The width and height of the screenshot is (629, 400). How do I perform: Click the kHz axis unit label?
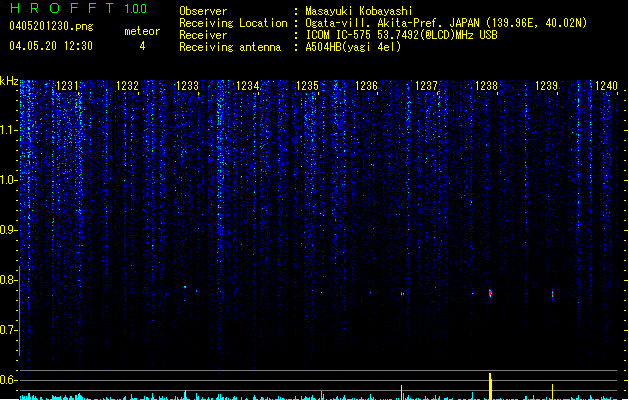coord(9,81)
